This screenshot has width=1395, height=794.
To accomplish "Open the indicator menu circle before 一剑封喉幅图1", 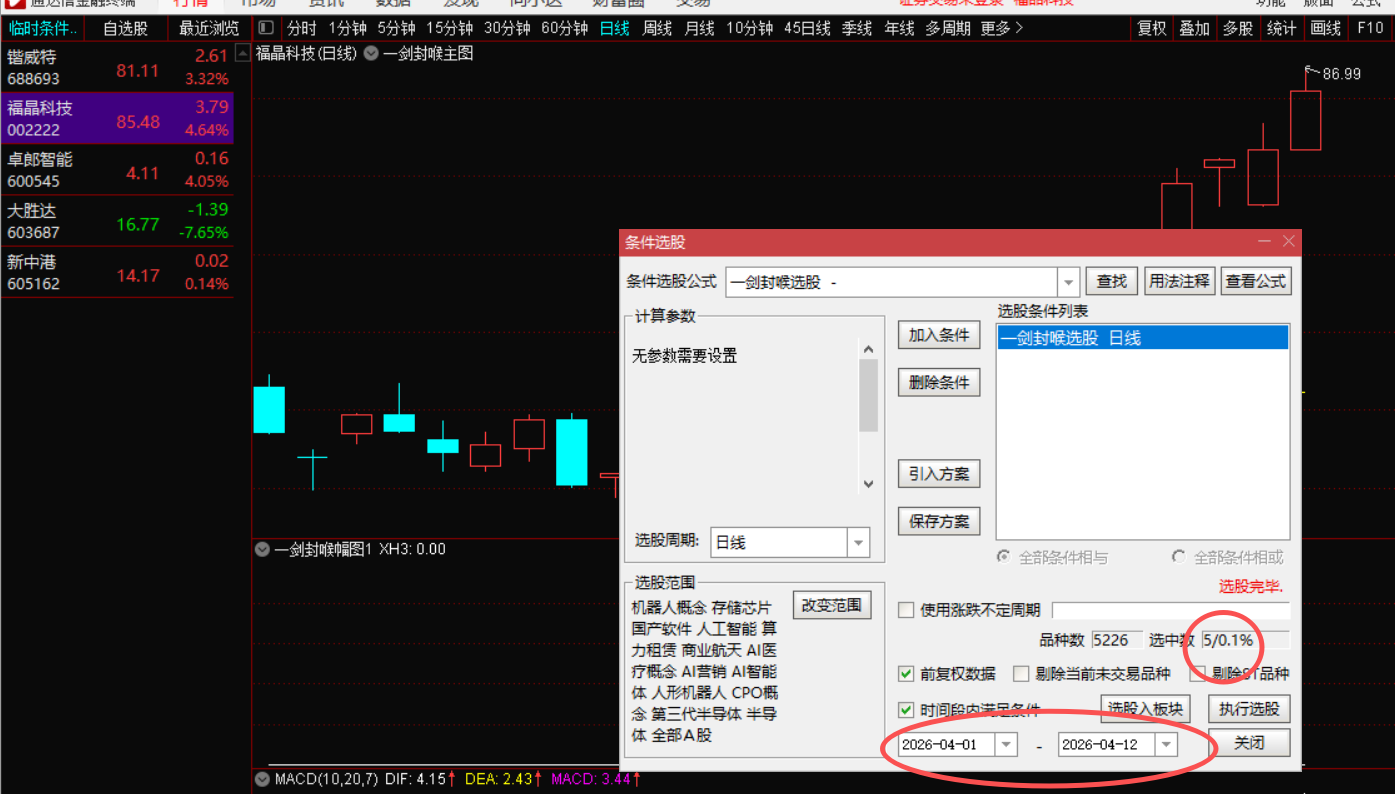I will point(263,549).
